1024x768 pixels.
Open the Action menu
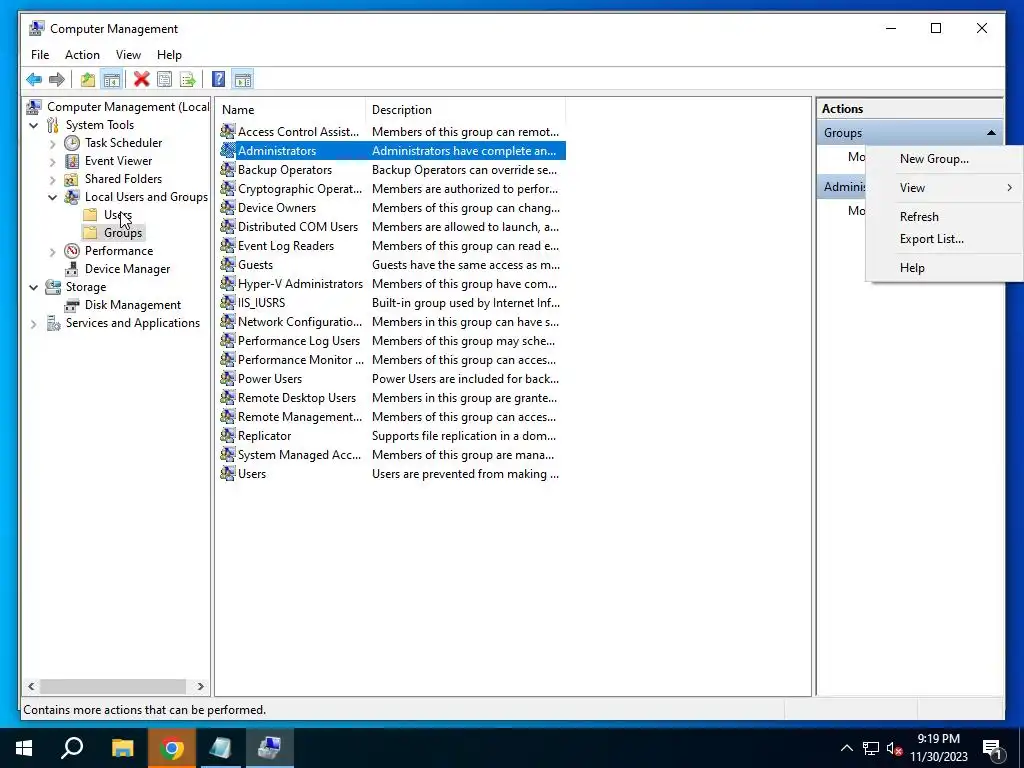[x=82, y=55]
